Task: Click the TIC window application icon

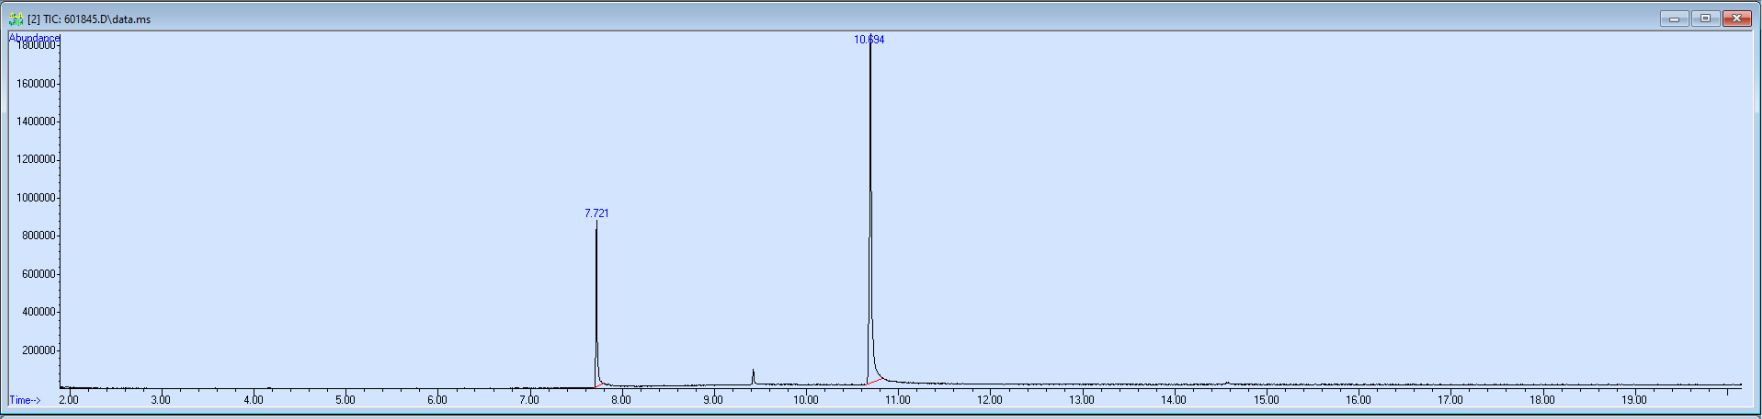Action: point(16,19)
